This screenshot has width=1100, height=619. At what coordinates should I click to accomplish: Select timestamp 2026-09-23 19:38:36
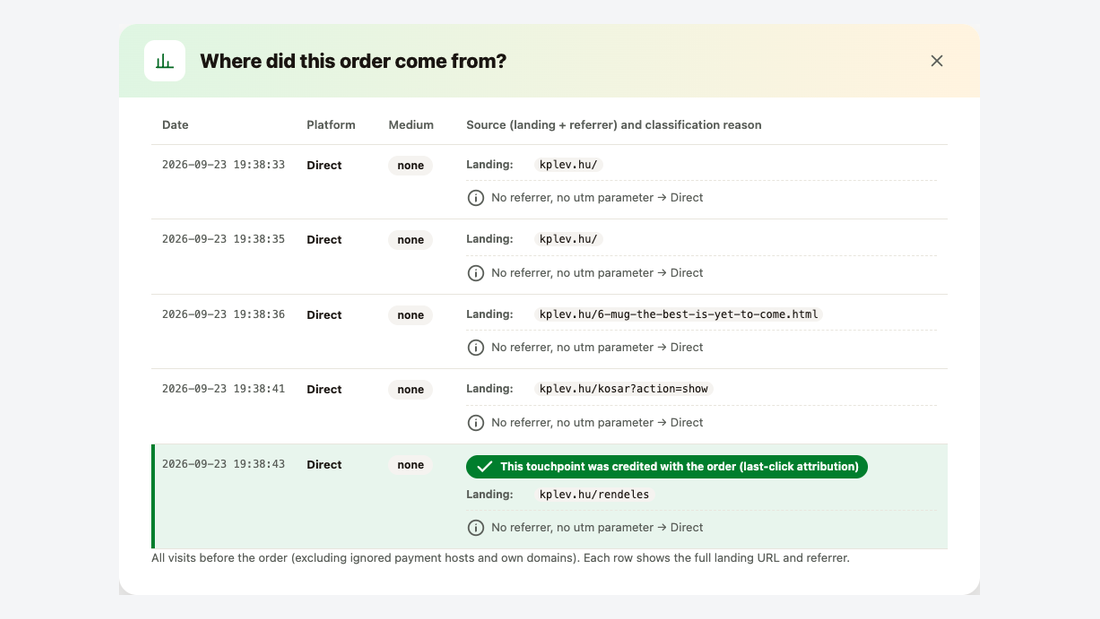(223, 314)
